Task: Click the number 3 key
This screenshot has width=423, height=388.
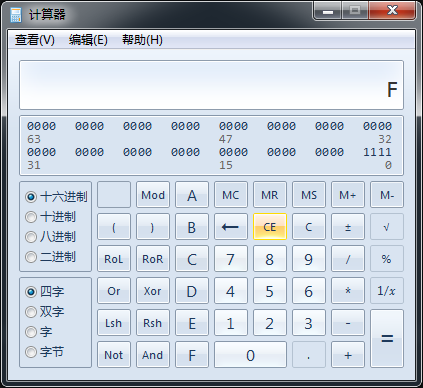Action: [309, 323]
